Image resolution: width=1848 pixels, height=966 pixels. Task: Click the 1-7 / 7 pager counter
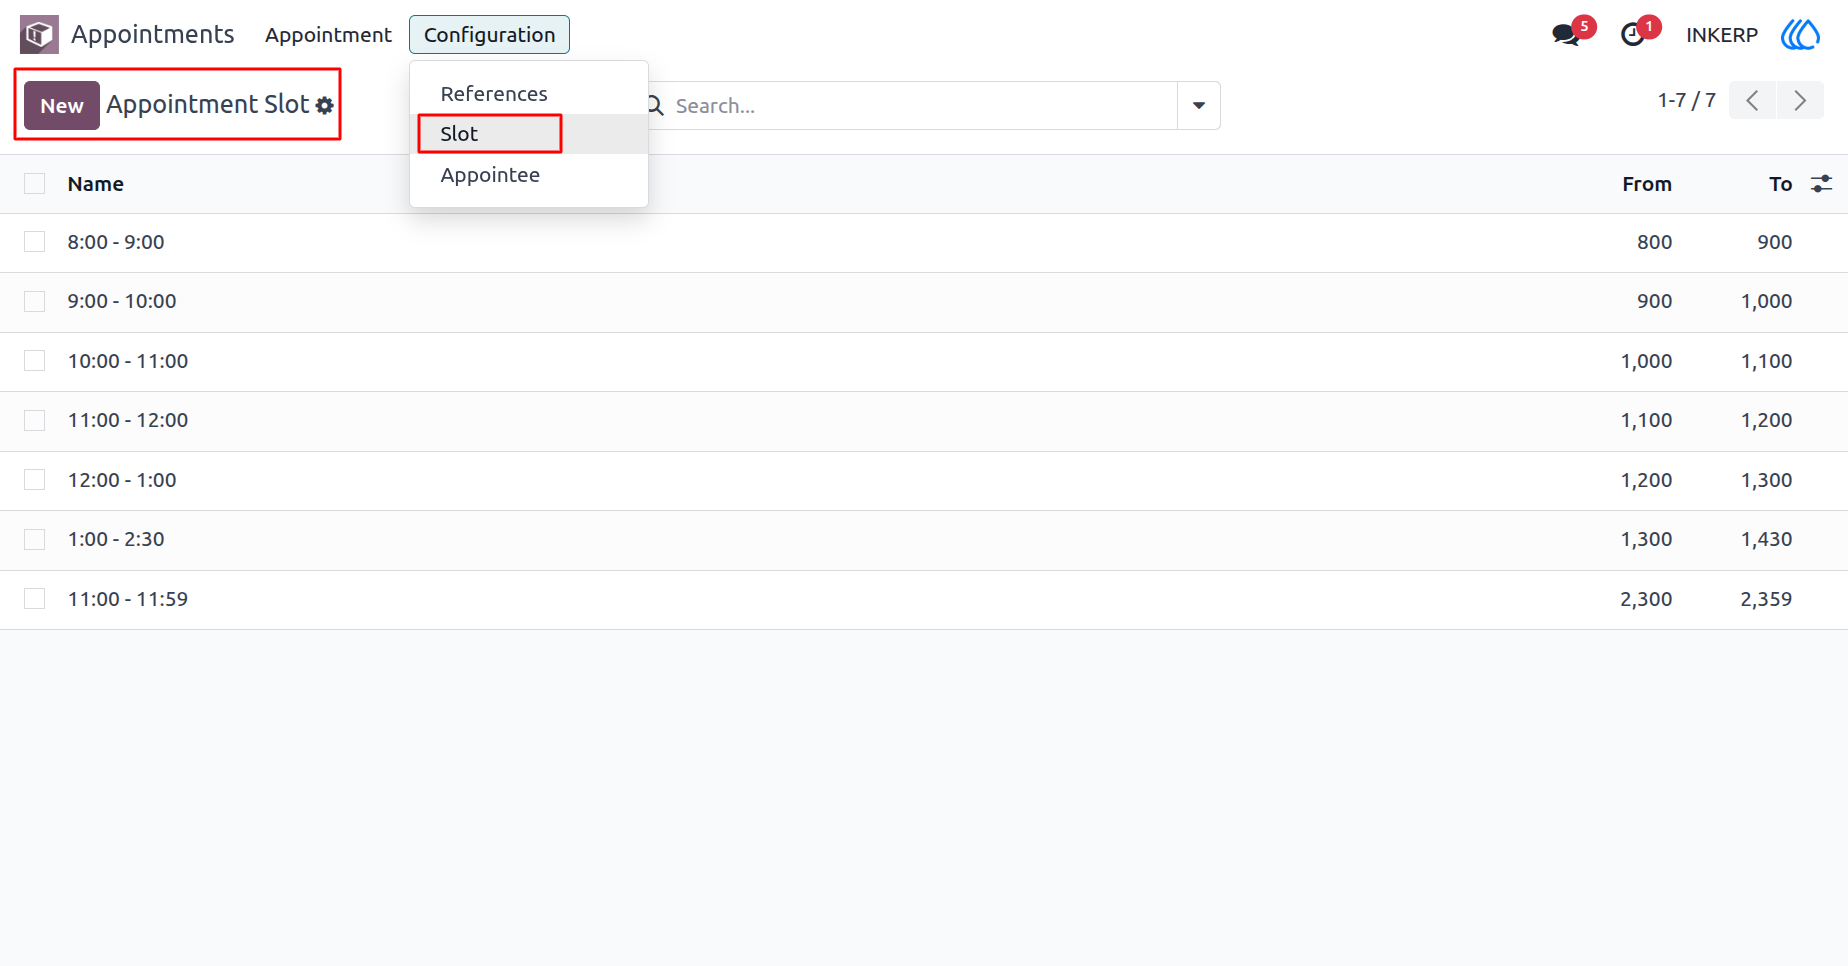tap(1686, 100)
